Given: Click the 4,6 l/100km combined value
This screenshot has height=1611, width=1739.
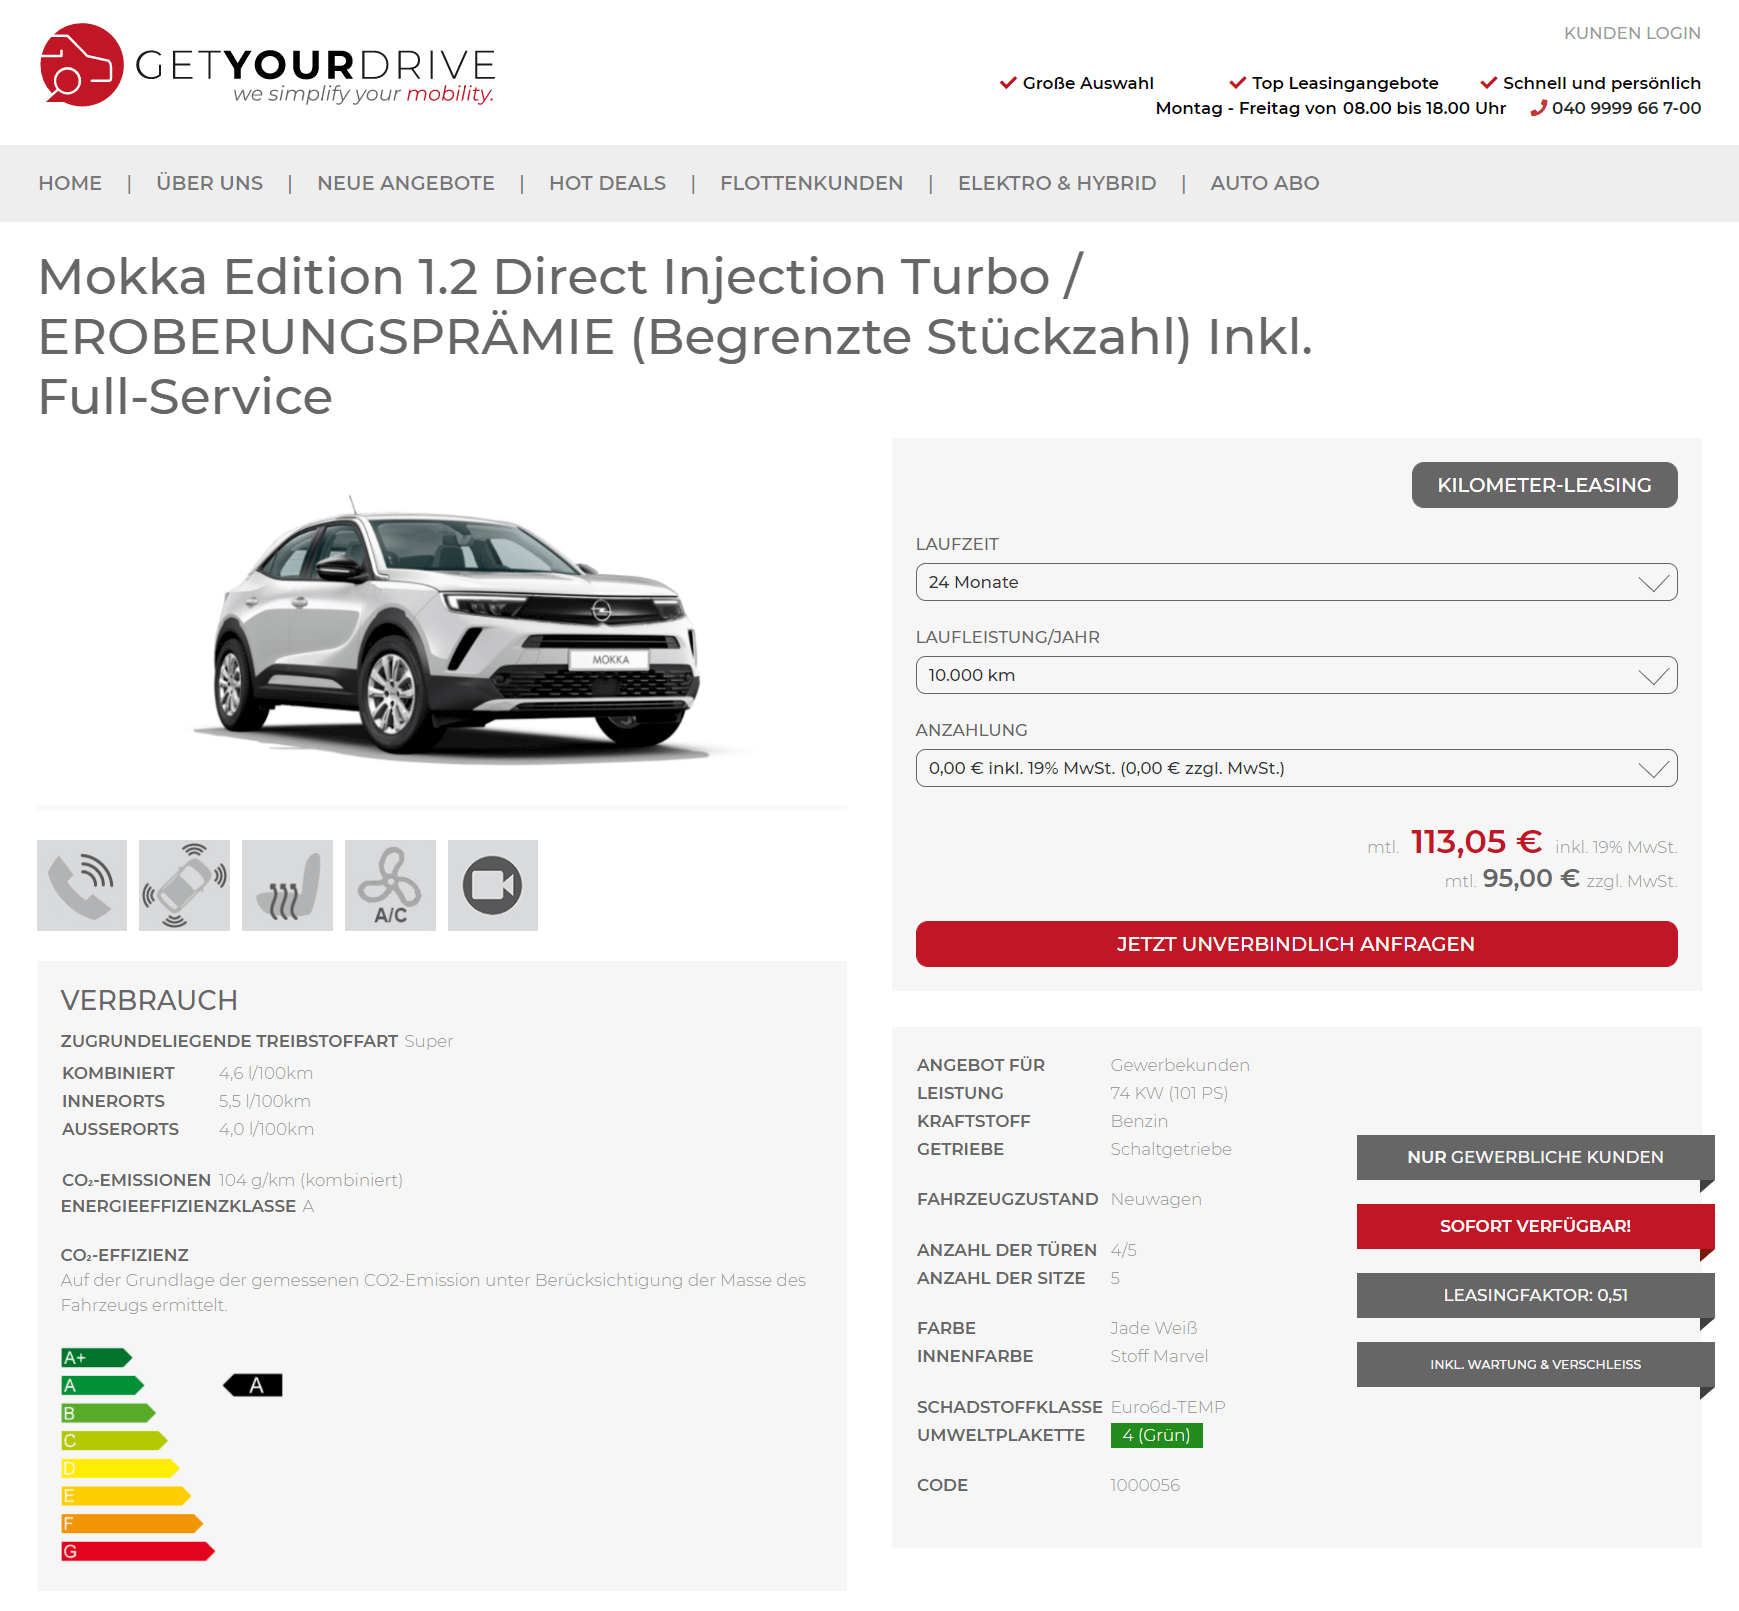Looking at the screenshot, I should coord(266,1073).
